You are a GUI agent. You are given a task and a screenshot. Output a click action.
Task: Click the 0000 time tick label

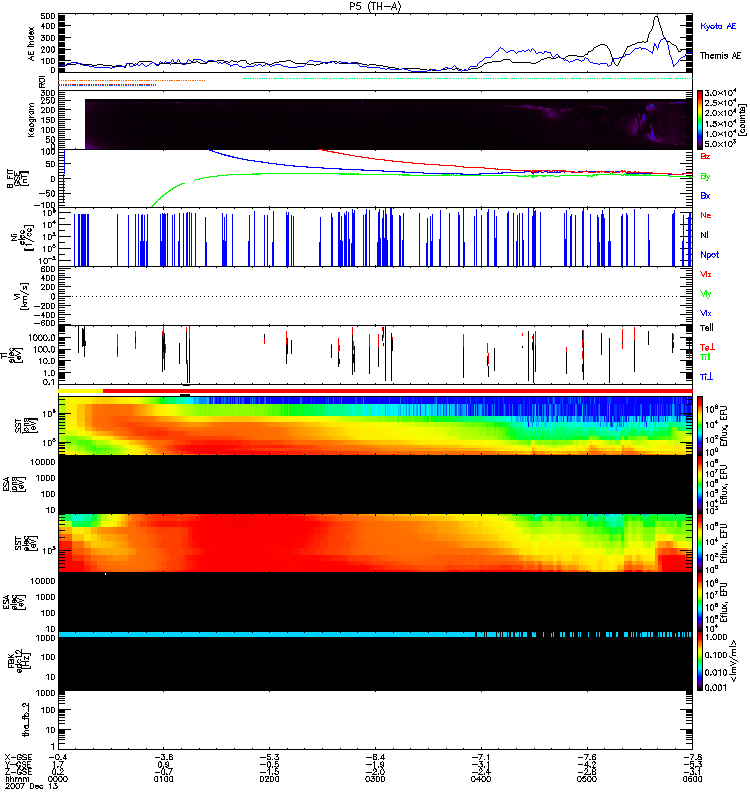(x=58, y=779)
